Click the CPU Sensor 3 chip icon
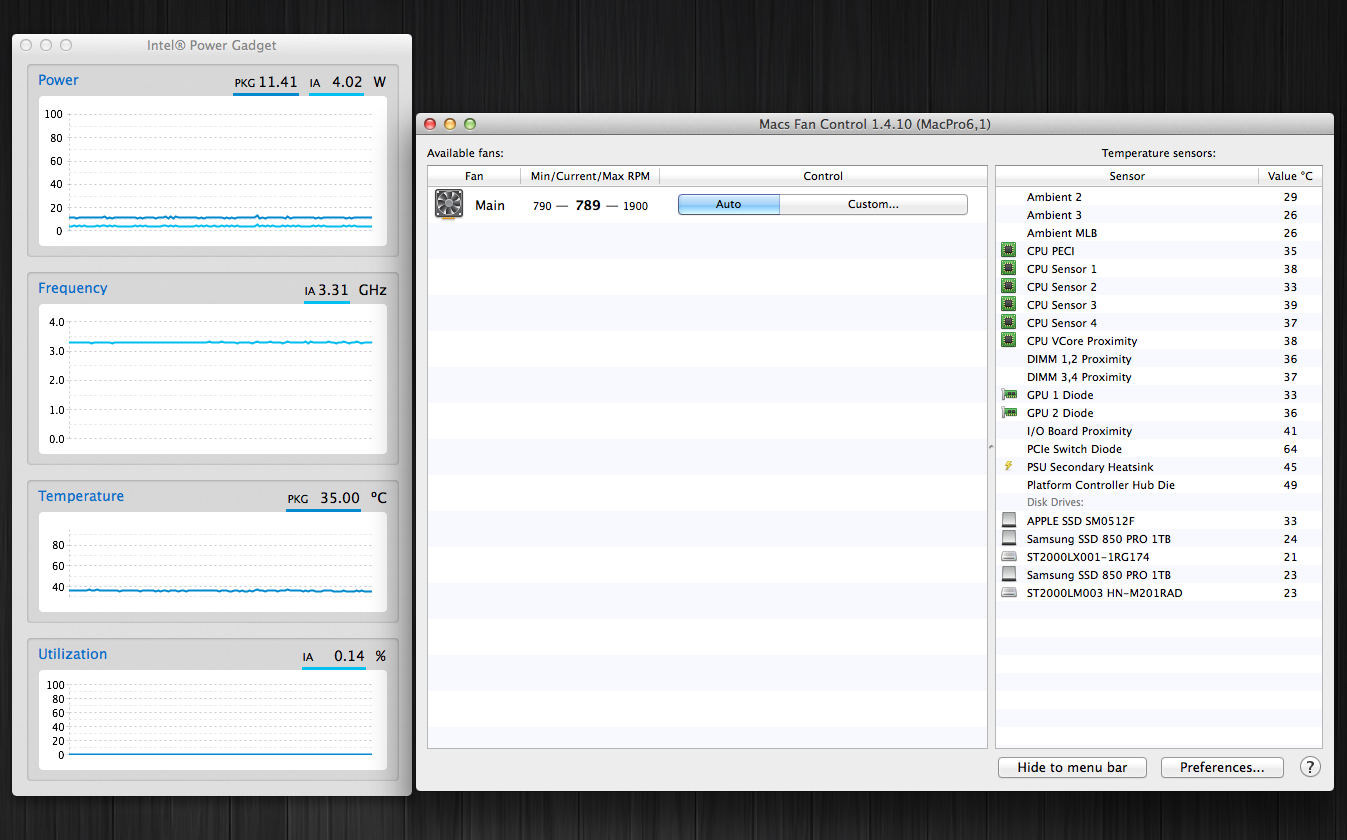 click(x=1008, y=305)
